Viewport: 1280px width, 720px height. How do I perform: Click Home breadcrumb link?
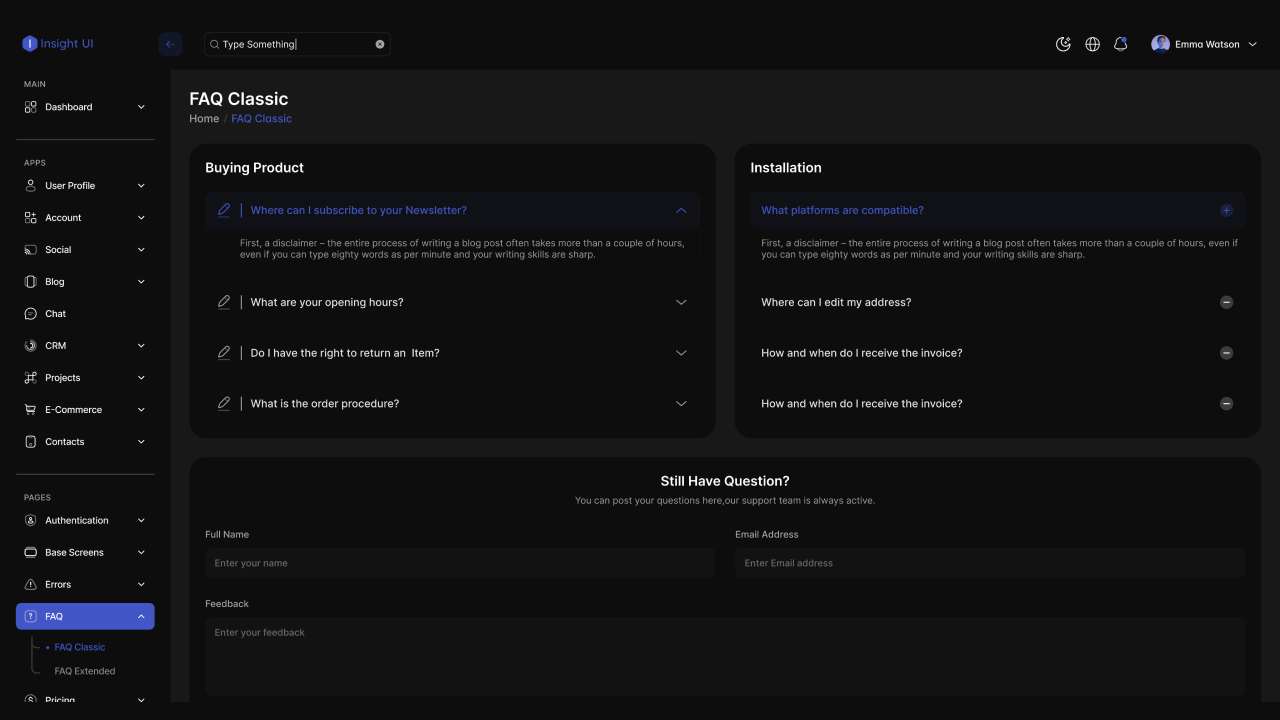click(204, 119)
